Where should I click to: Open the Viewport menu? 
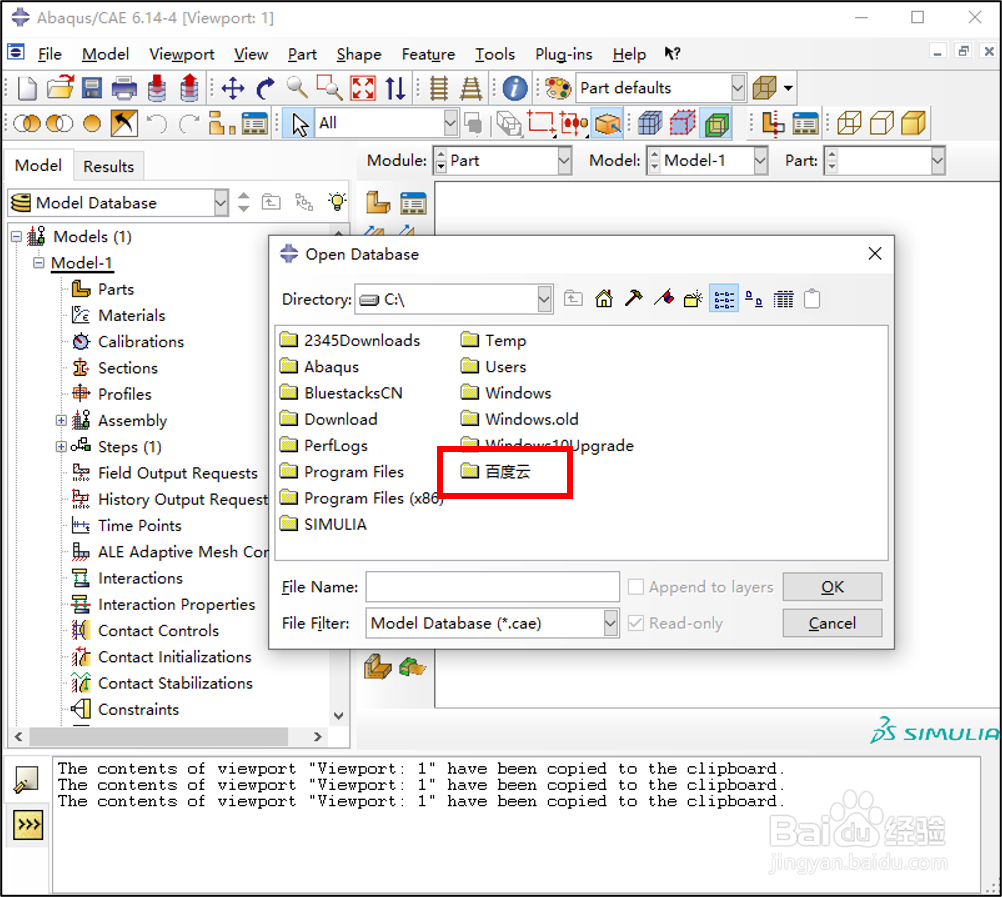tap(181, 54)
